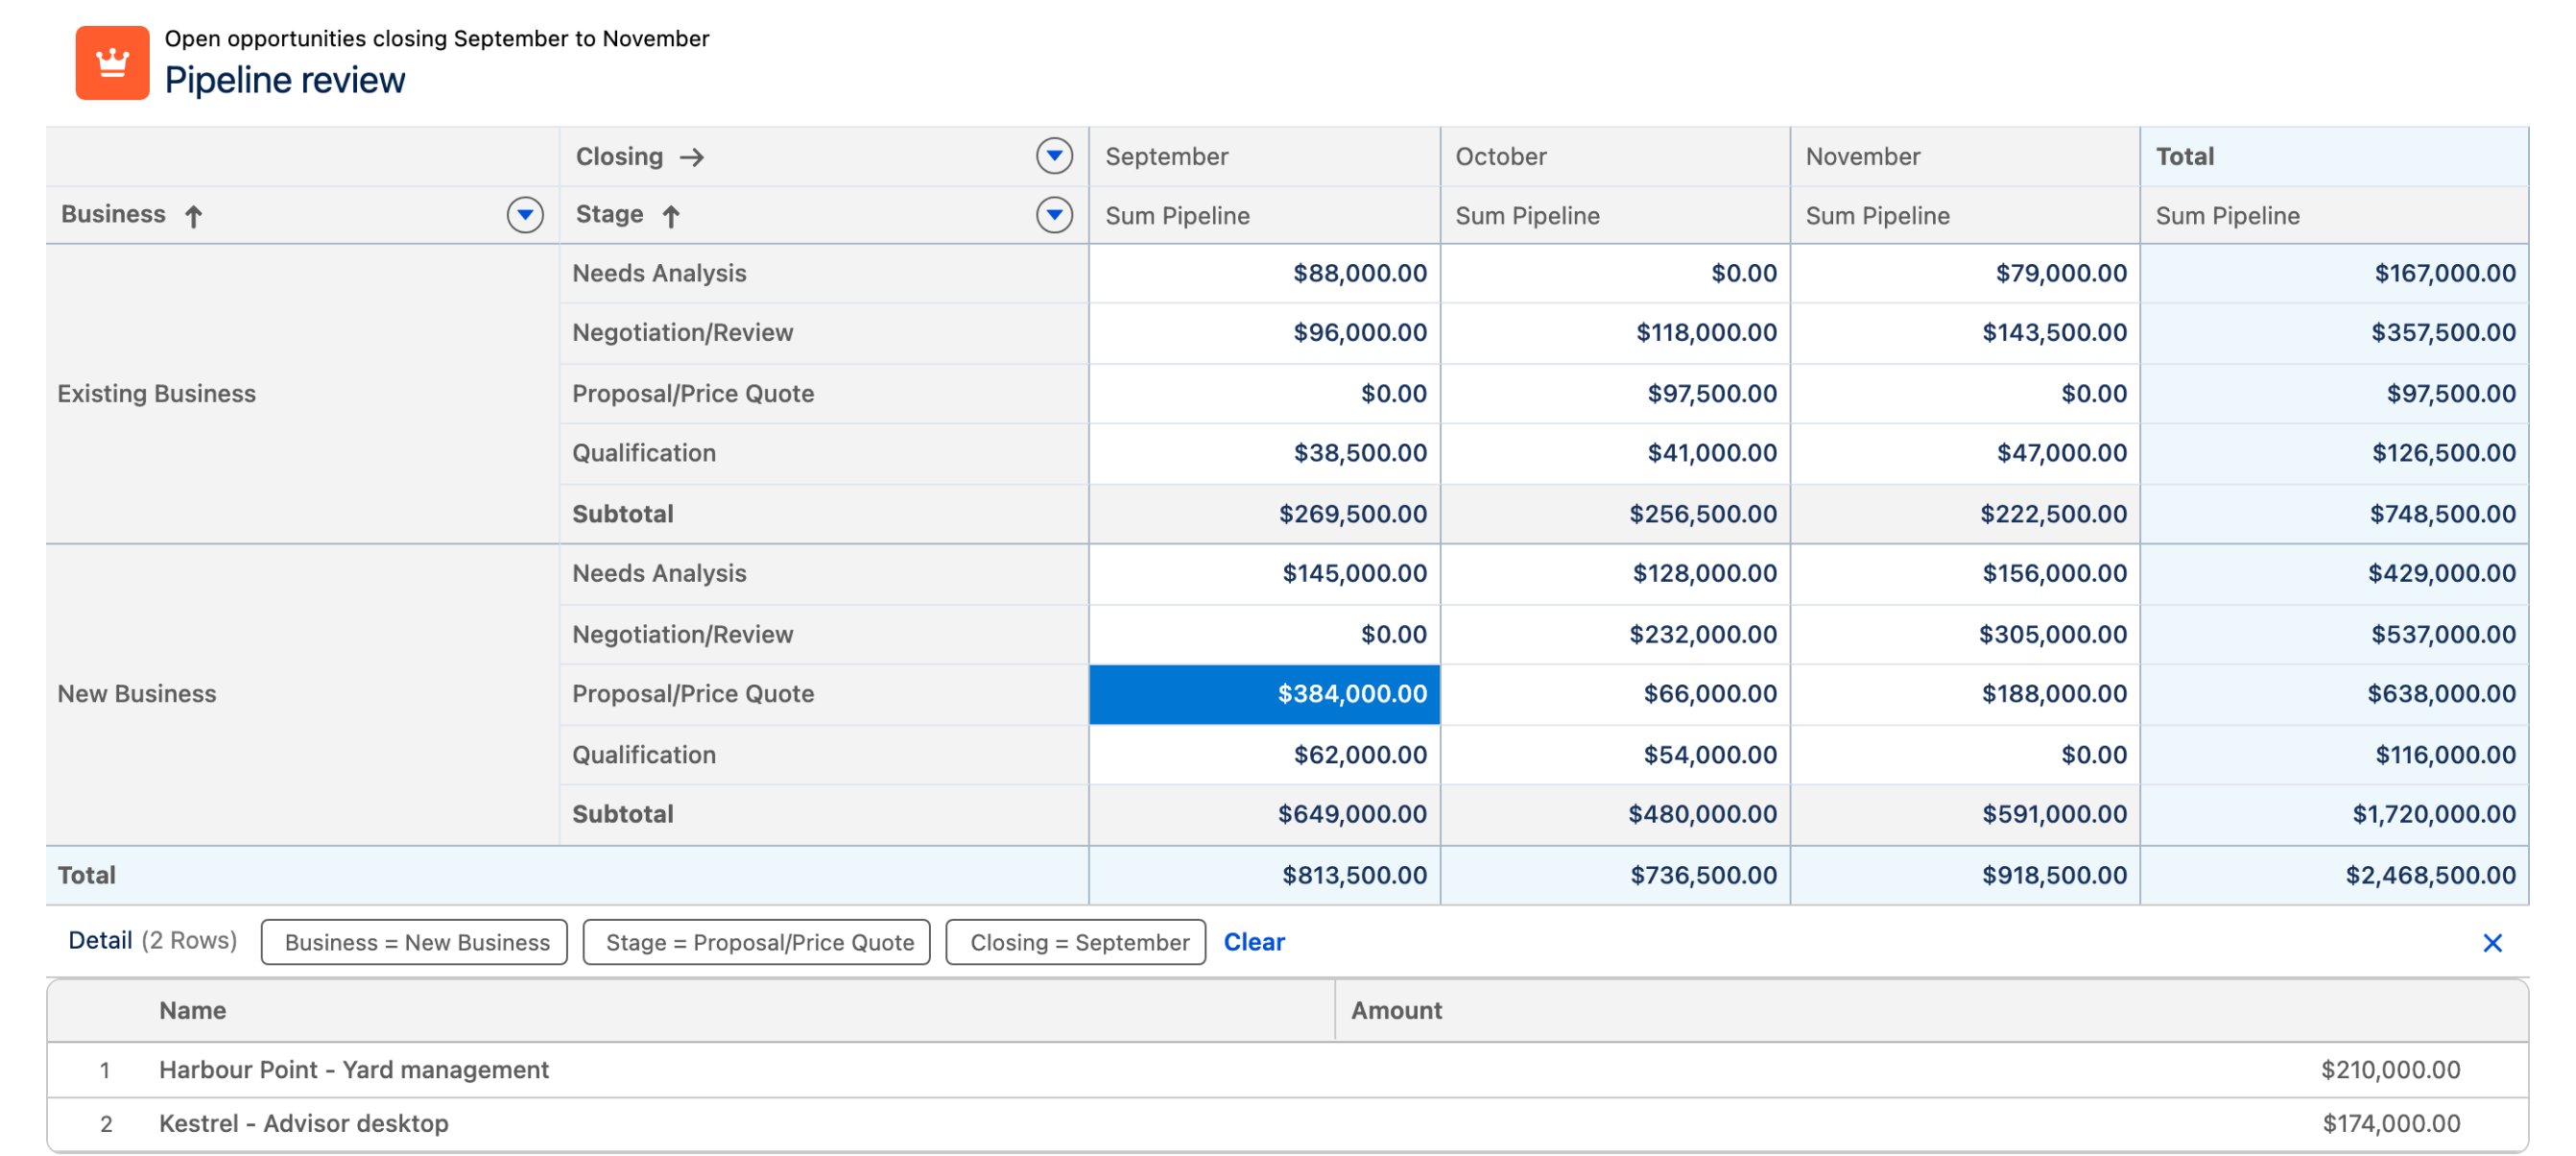
Task: Click the Business = New Business filter chip
Action: 415,942
